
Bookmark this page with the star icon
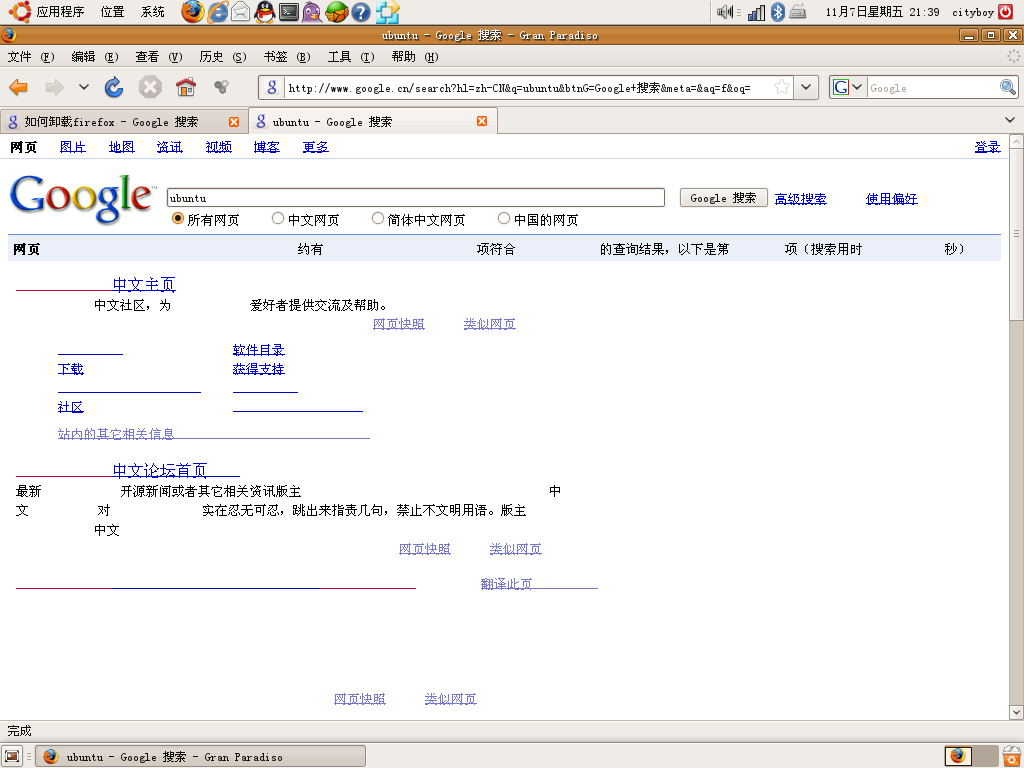point(782,87)
